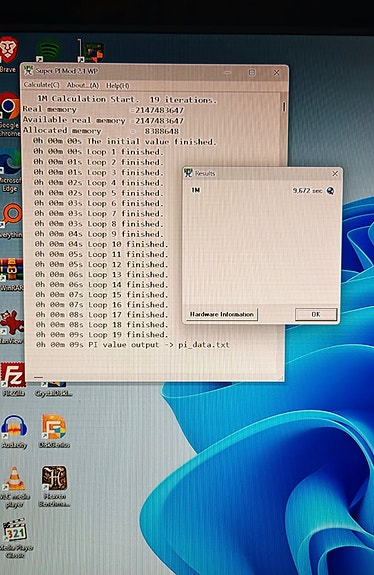Maximize the Super PI Mod window
The image size is (374, 575).
click(x=252, y=72)
